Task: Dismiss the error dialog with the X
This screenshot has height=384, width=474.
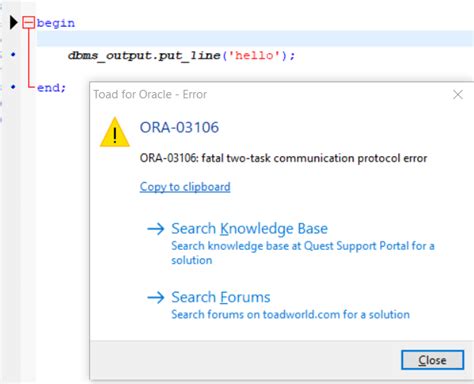Action: [x=458, y=95]
